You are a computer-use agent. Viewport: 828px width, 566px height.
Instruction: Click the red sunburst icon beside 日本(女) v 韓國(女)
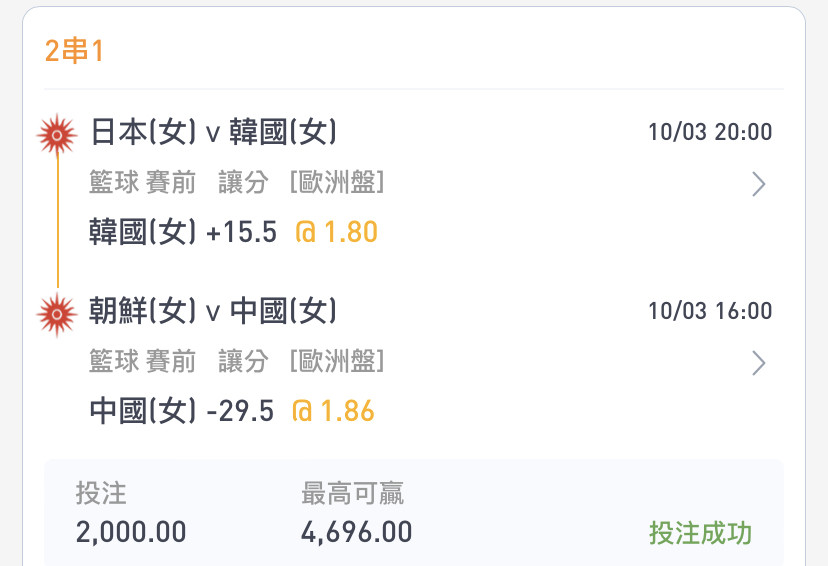(57, 135)
